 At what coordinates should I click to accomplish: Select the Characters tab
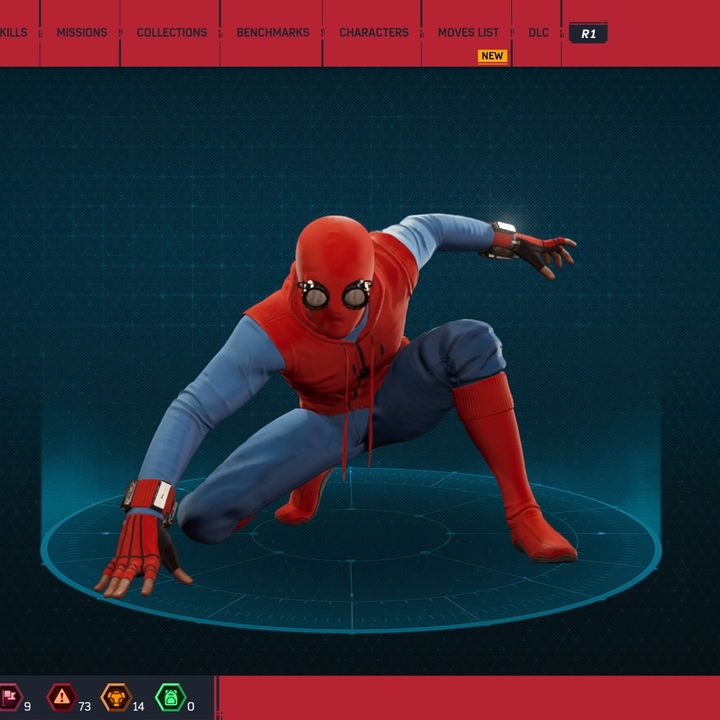pos(374,33)
